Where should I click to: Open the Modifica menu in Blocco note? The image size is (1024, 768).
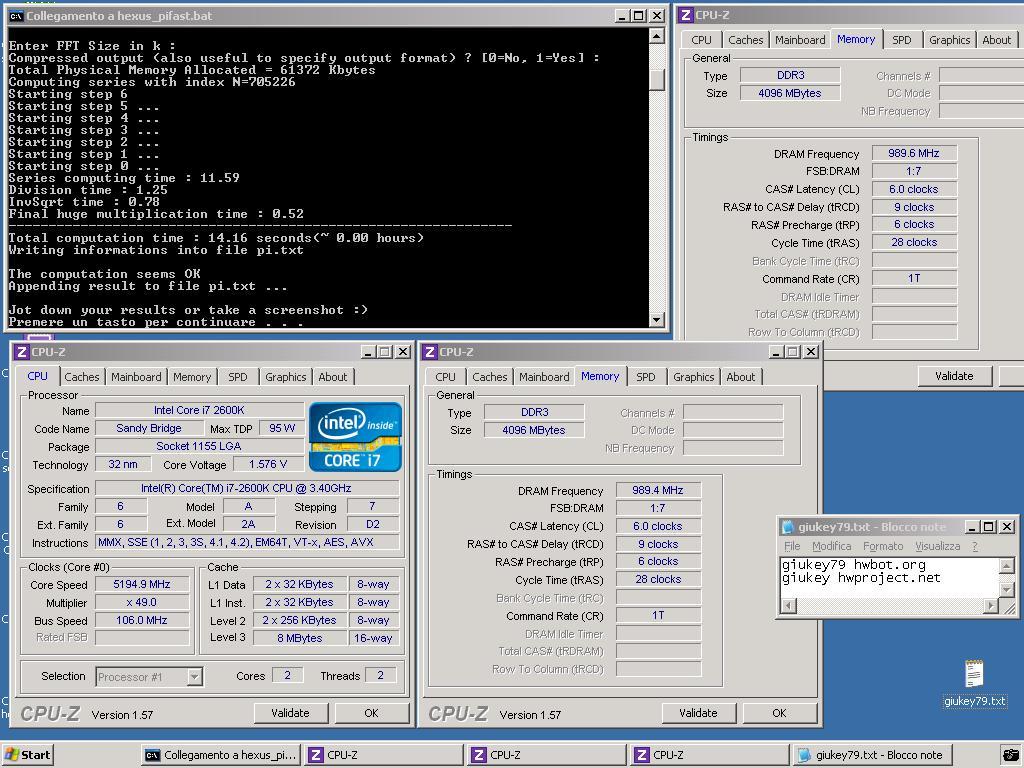pos(831,546)
